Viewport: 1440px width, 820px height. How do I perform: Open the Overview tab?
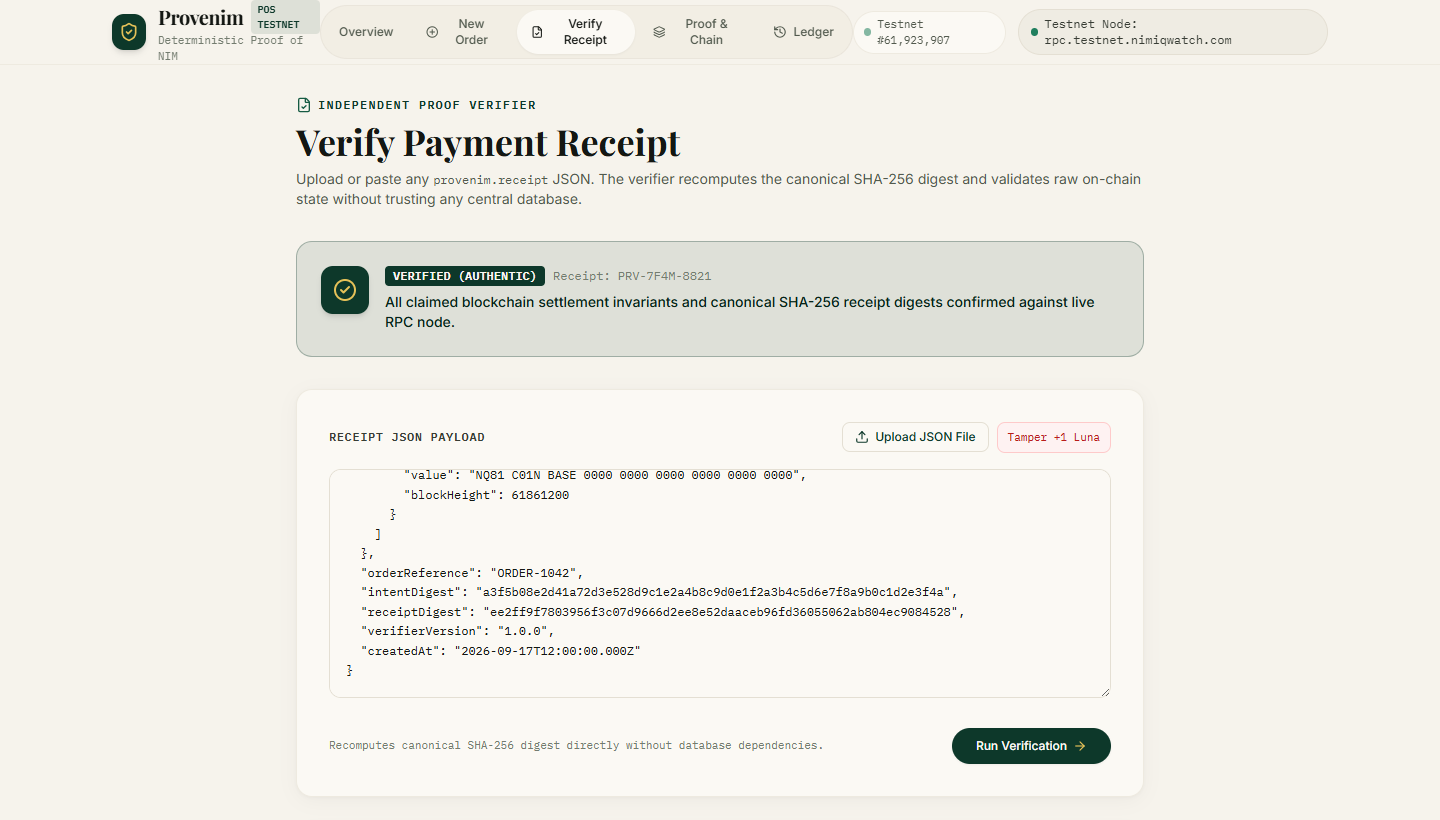coord(366,32)
